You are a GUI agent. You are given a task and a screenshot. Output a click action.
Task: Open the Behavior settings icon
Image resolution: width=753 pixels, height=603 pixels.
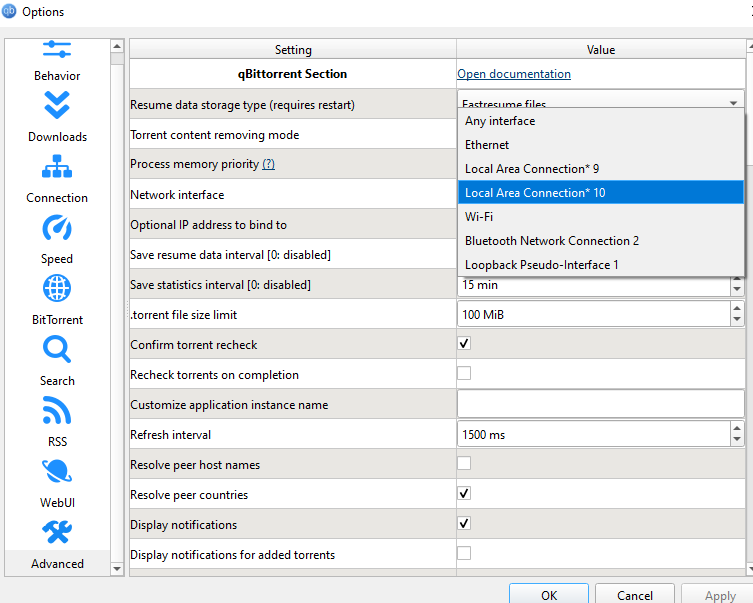pyautogui.click(x=57, y=49)
